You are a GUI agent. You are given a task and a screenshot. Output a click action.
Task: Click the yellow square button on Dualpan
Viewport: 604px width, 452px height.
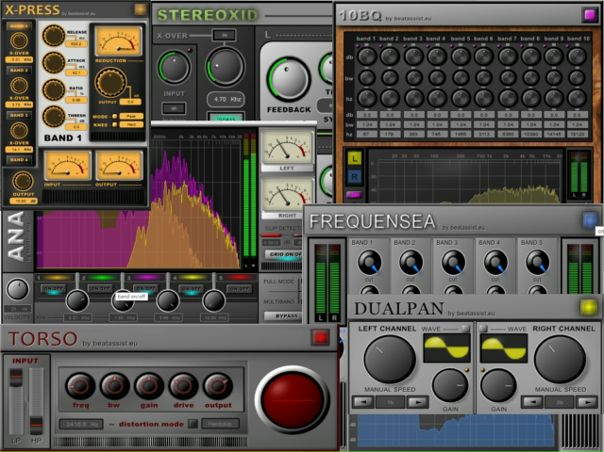pos(589,307)
